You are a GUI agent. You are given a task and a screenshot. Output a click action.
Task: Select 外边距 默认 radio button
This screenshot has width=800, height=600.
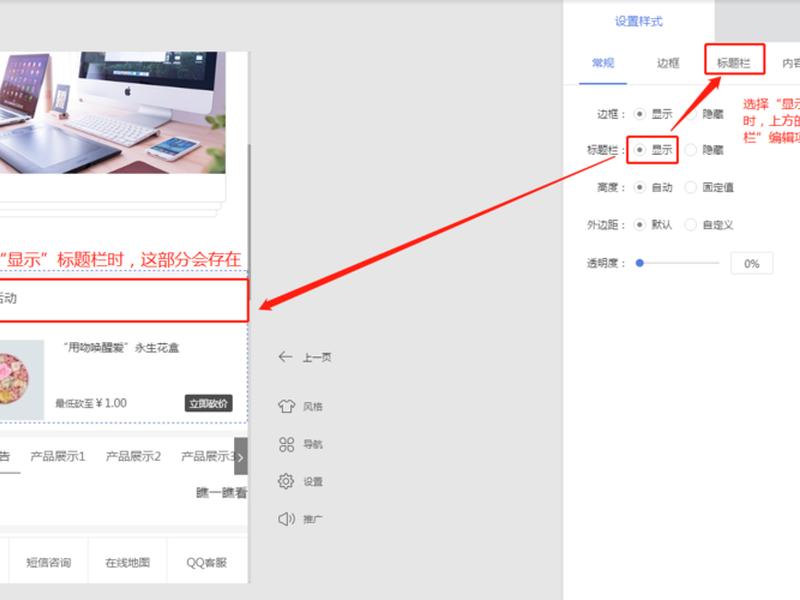[x=639, y=224]
